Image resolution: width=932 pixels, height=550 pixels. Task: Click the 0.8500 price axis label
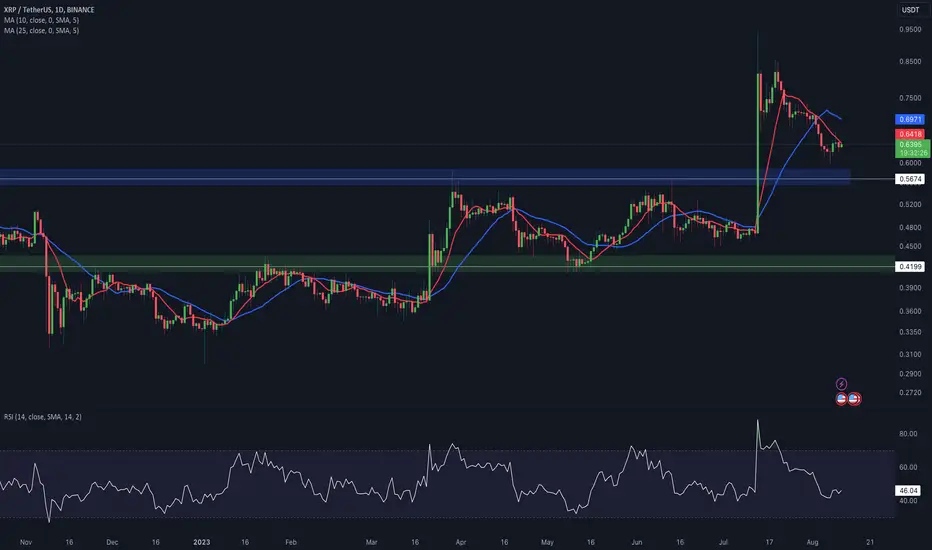pos(910,61)
